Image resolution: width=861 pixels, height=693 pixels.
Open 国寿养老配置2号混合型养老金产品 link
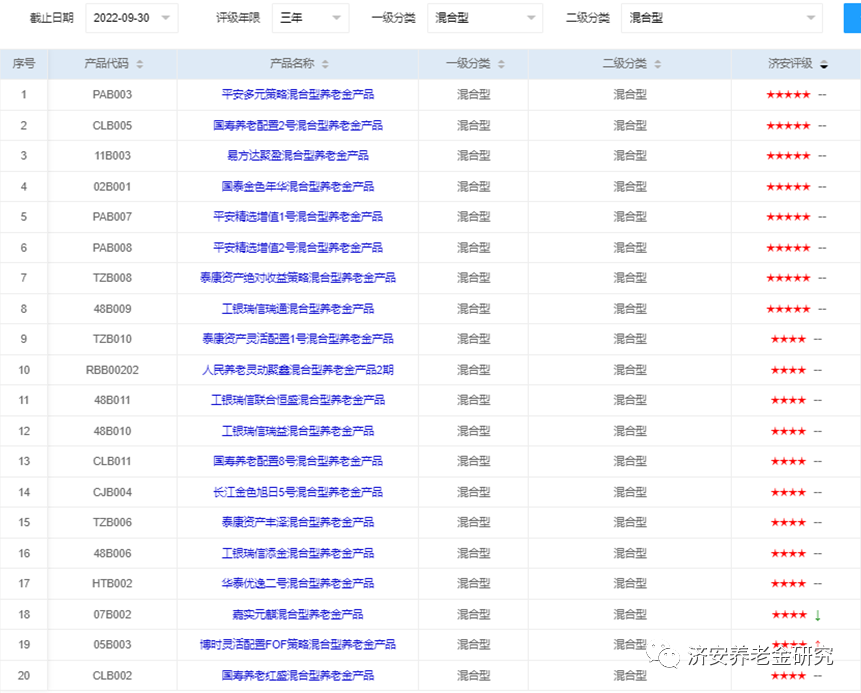coord(298,125)
